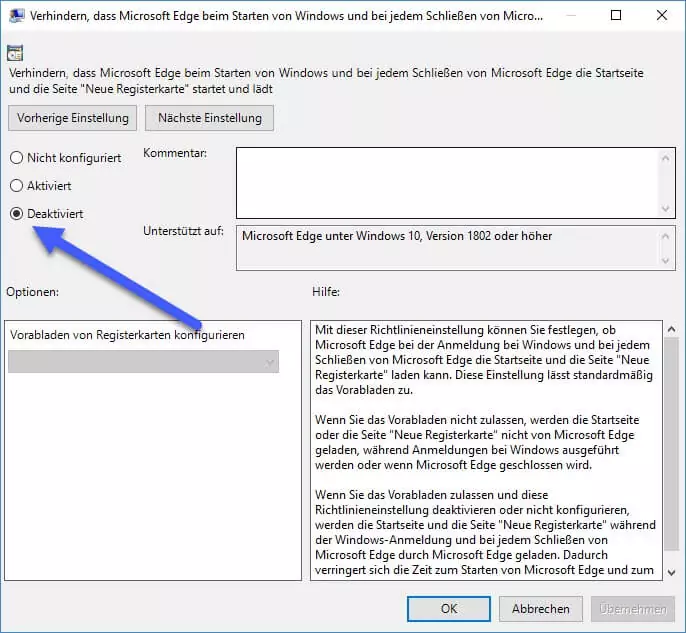Maximize the policy settings window
The height and width of the screenshot is (633, 686).
(615, 16)
